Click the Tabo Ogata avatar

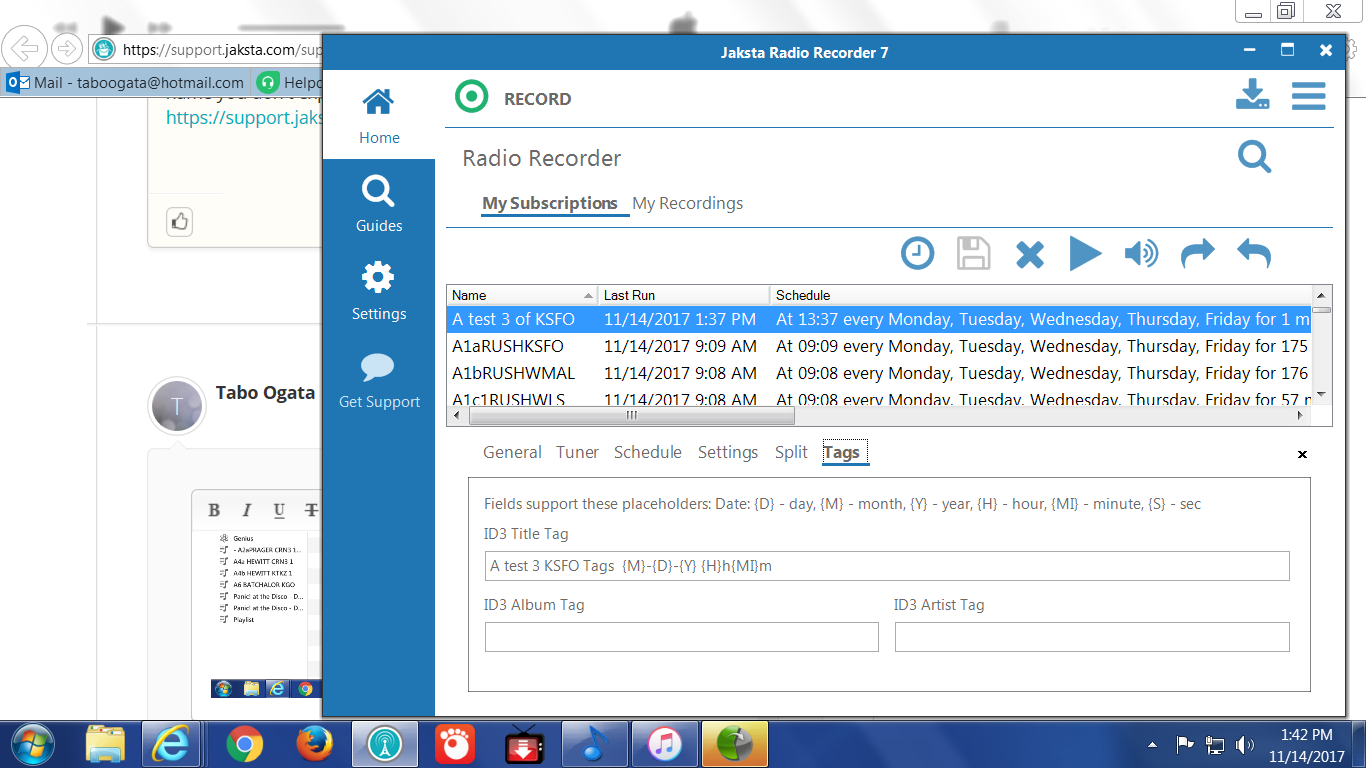coord(177,406)
